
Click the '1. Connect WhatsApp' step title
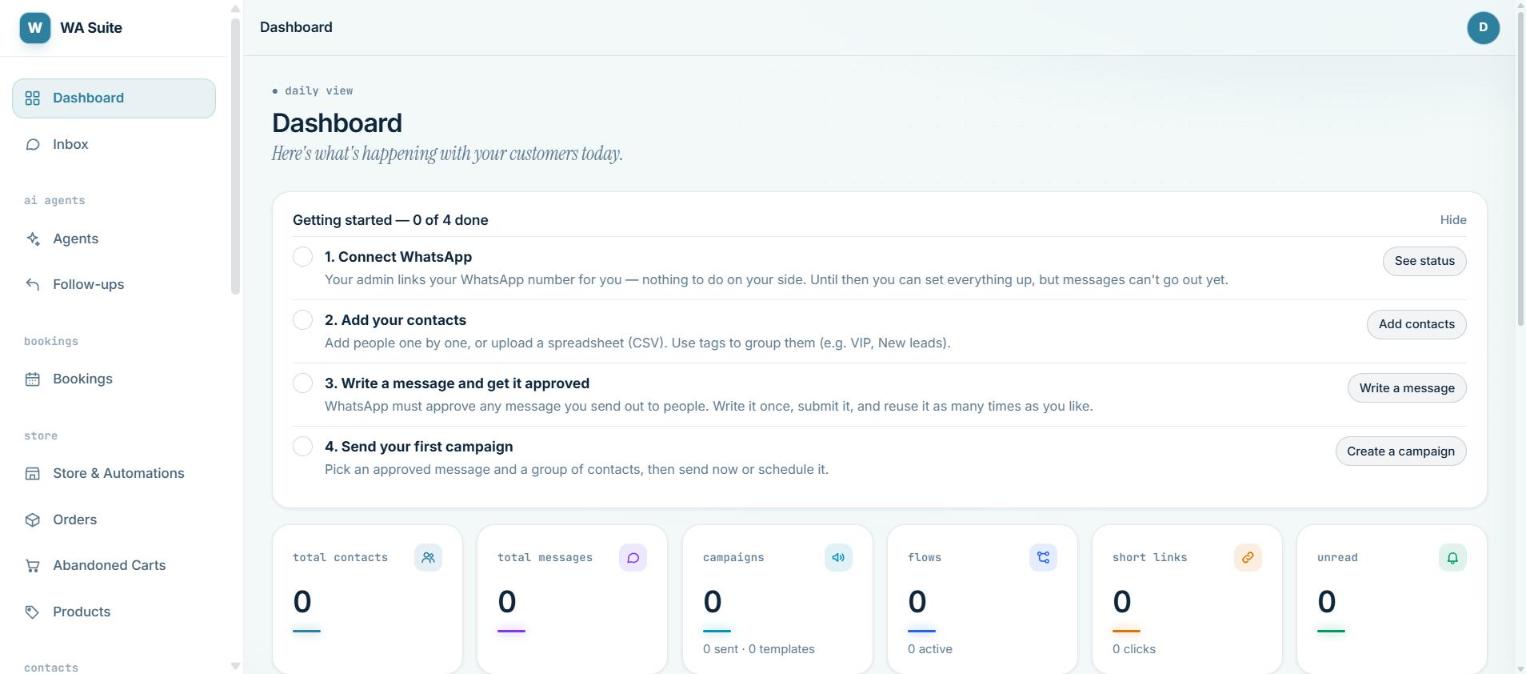pyautogui.click(x=398, y=257)
